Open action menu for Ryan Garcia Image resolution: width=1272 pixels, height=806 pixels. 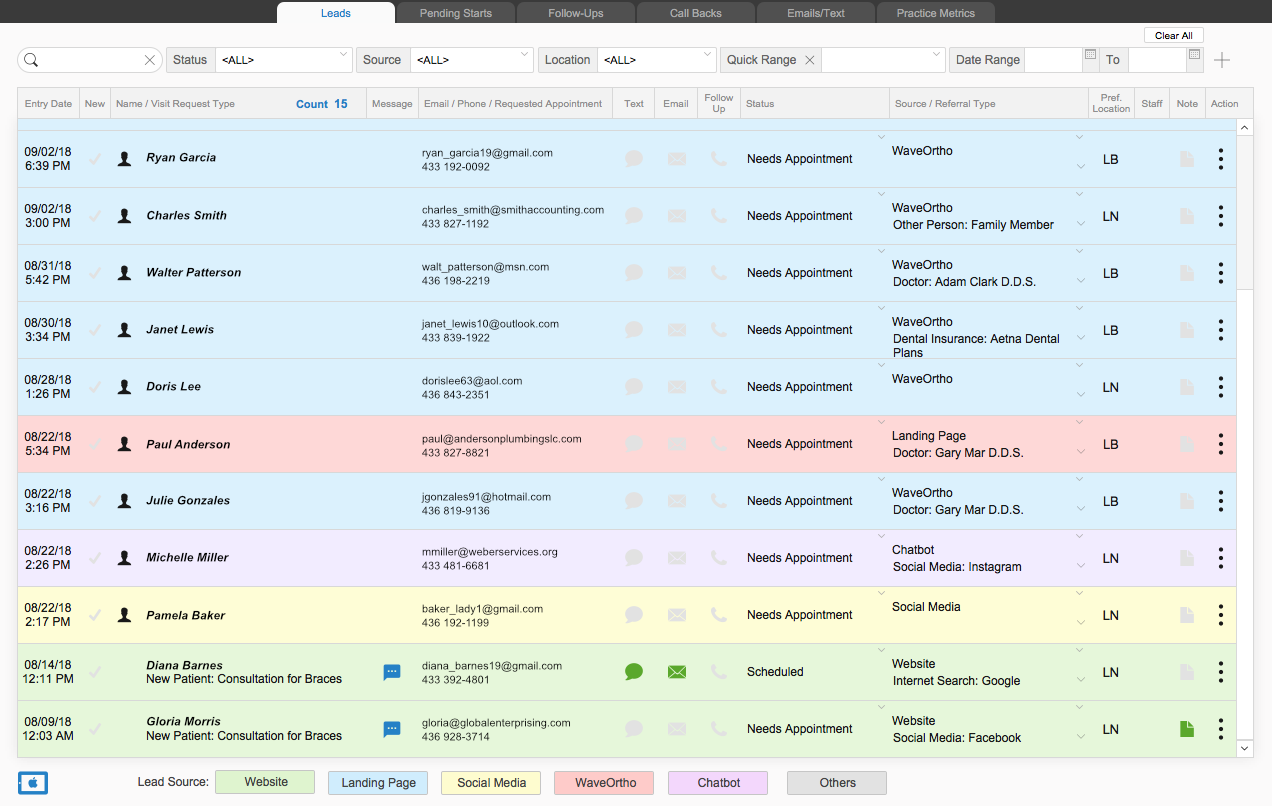pyautogui.click(x=1221, y=159)
